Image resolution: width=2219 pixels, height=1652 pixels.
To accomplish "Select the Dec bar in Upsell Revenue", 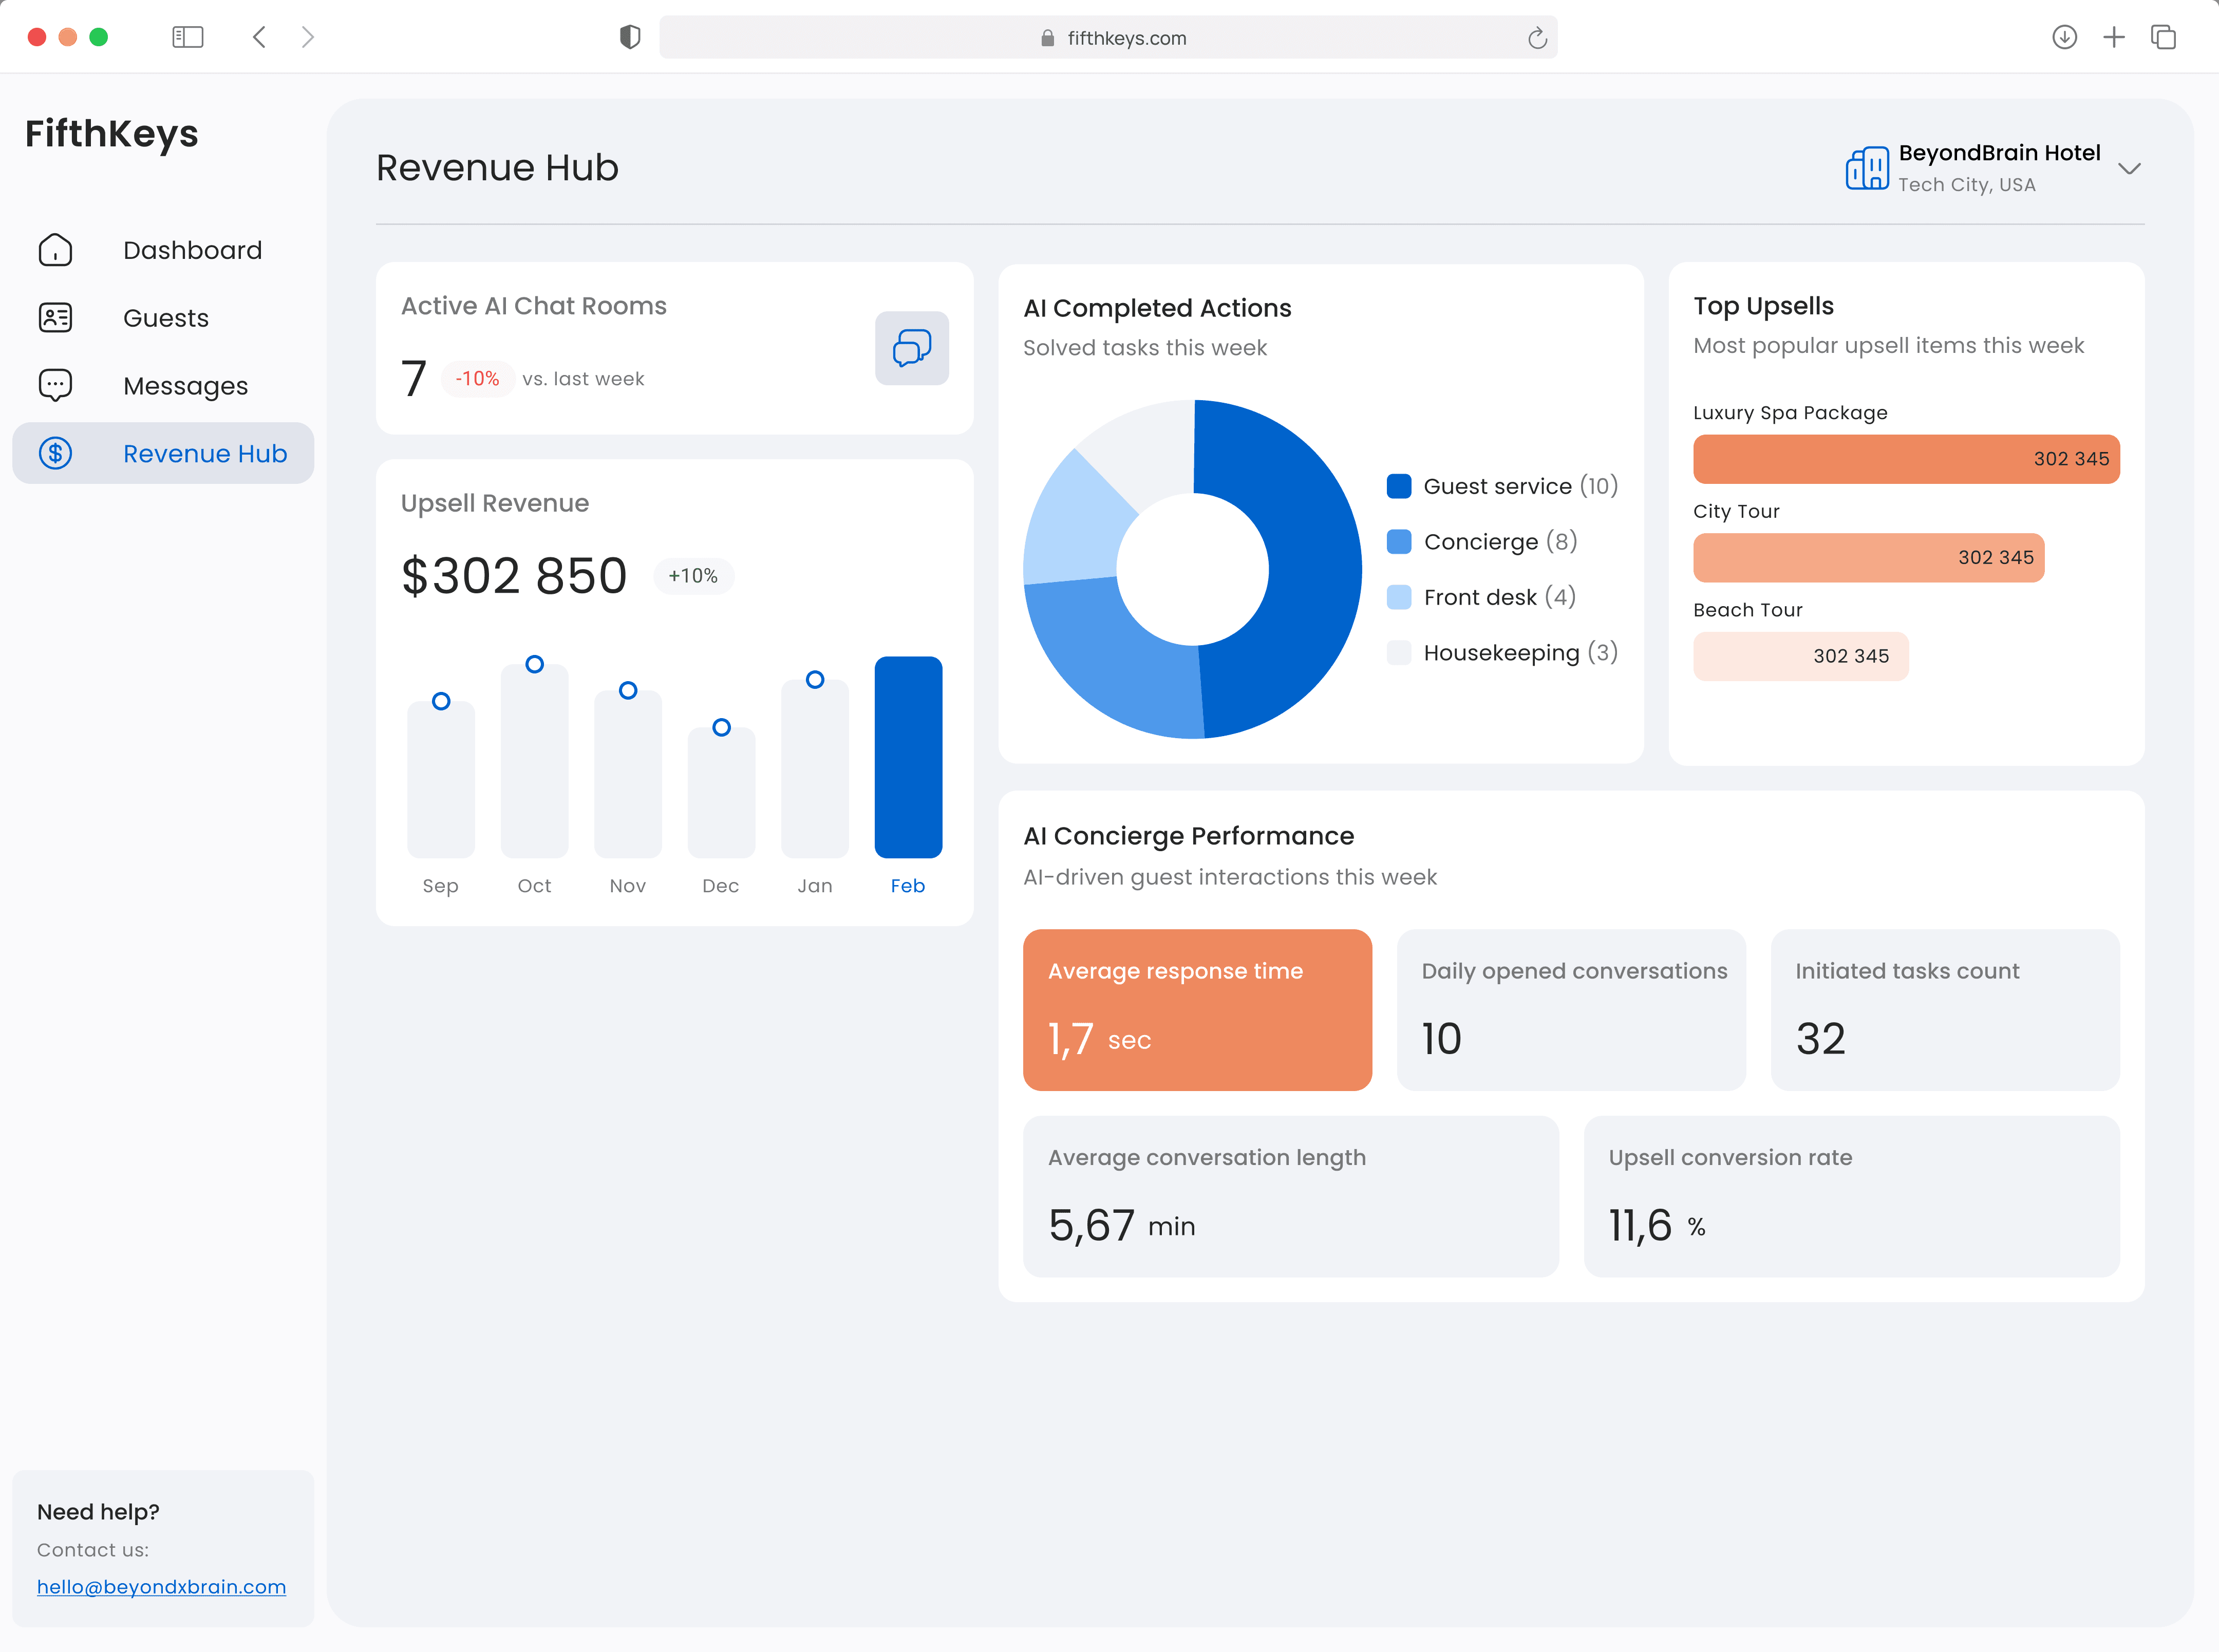I will (x=721, y=792).
